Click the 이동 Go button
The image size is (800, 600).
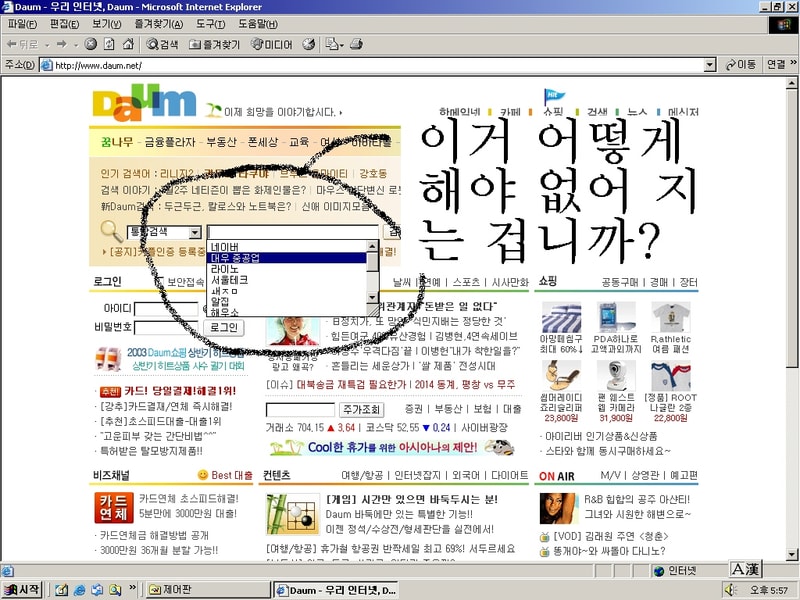(x=740, y=65)
